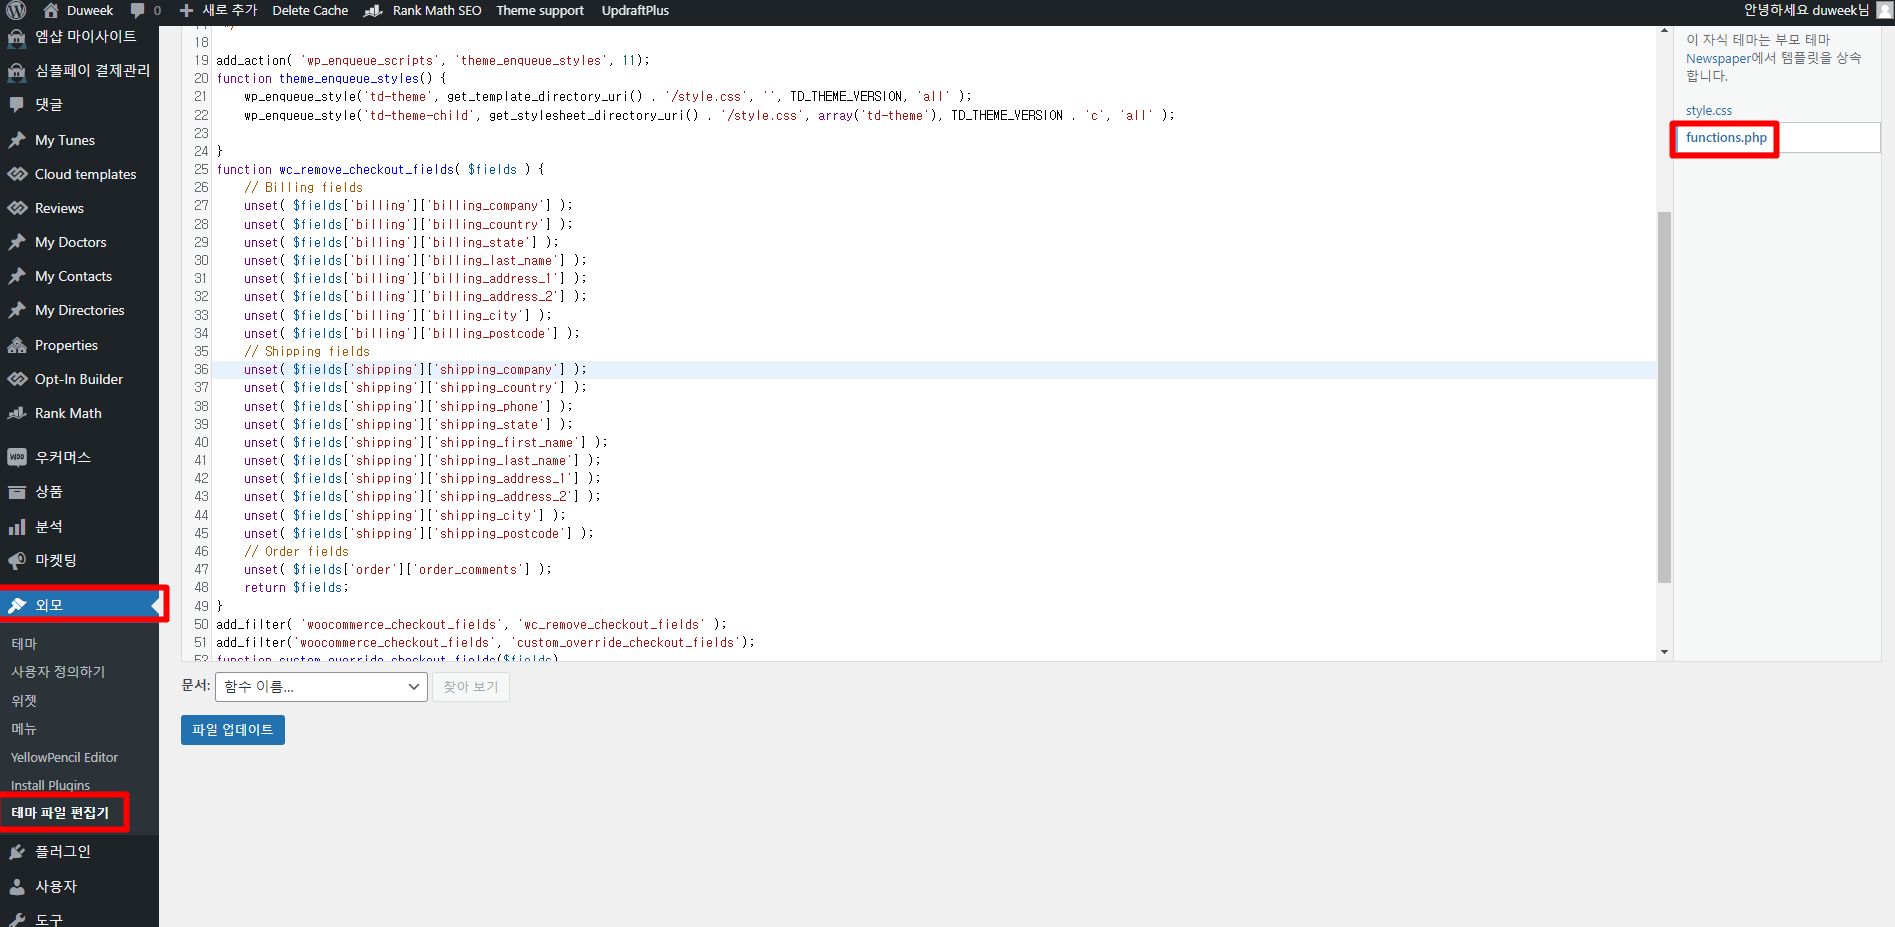Image resolution: width=1895 pixels, height=927 pixels.
Task: Open the 함수 이름 dropdown
Action: point(321,687)
